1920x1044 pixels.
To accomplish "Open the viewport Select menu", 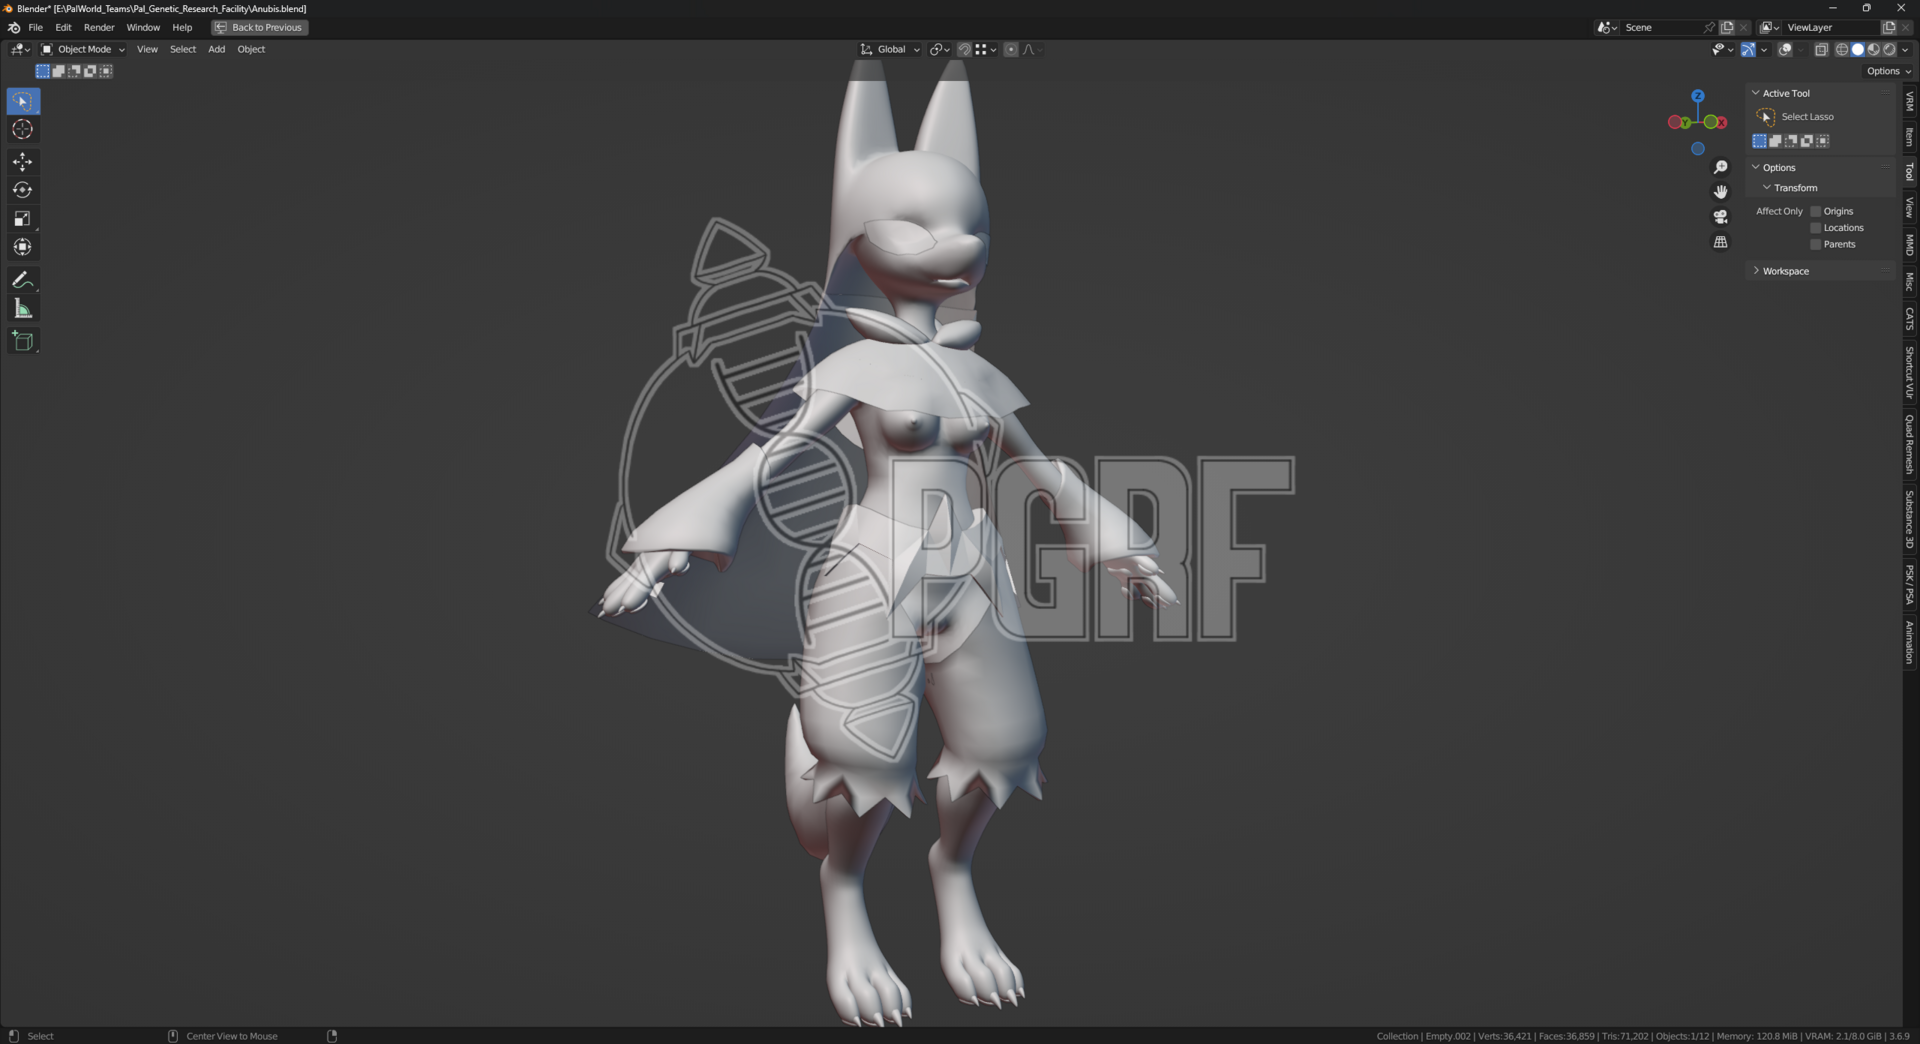I will click(183, 49).
